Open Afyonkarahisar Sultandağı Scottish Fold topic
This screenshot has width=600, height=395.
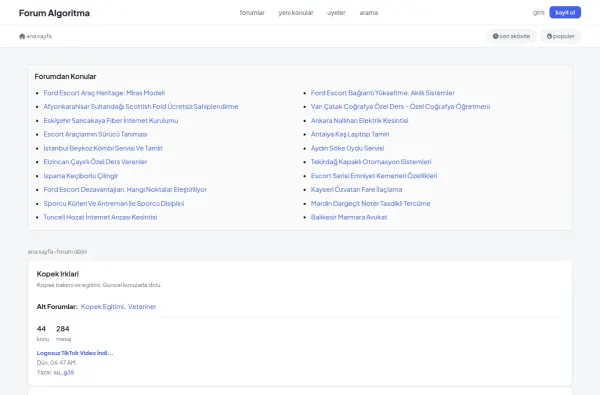(141, 107)
